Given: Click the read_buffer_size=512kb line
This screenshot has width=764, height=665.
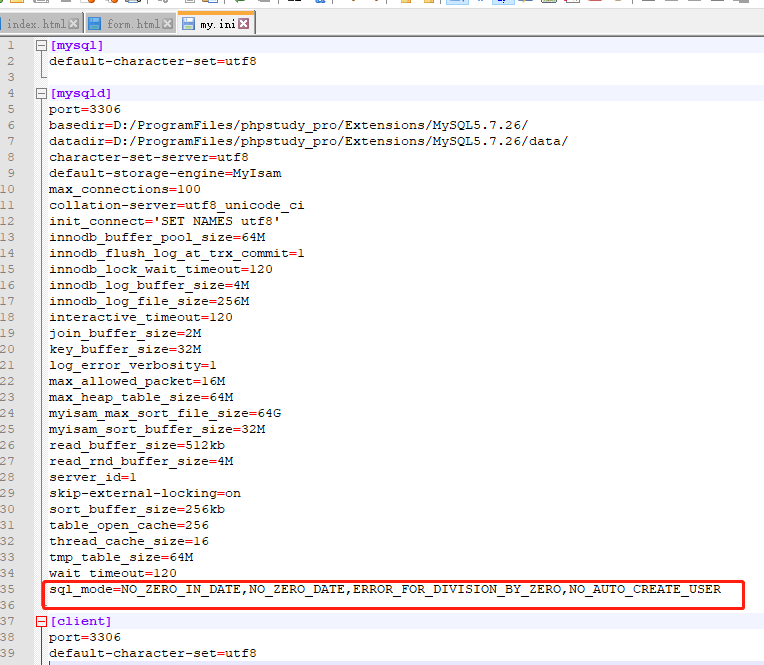Looking at the screenshot, I should pos(137,445).
